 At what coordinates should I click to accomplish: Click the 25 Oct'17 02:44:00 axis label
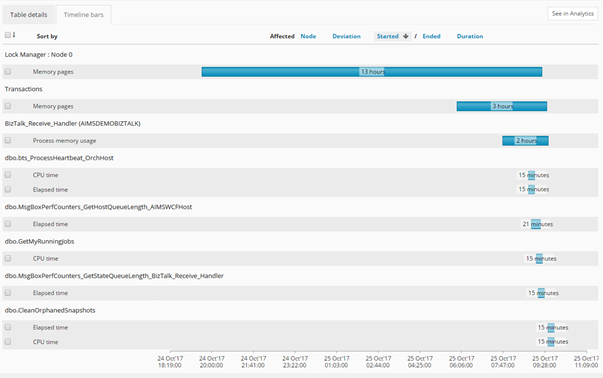[x=378, y=361]
